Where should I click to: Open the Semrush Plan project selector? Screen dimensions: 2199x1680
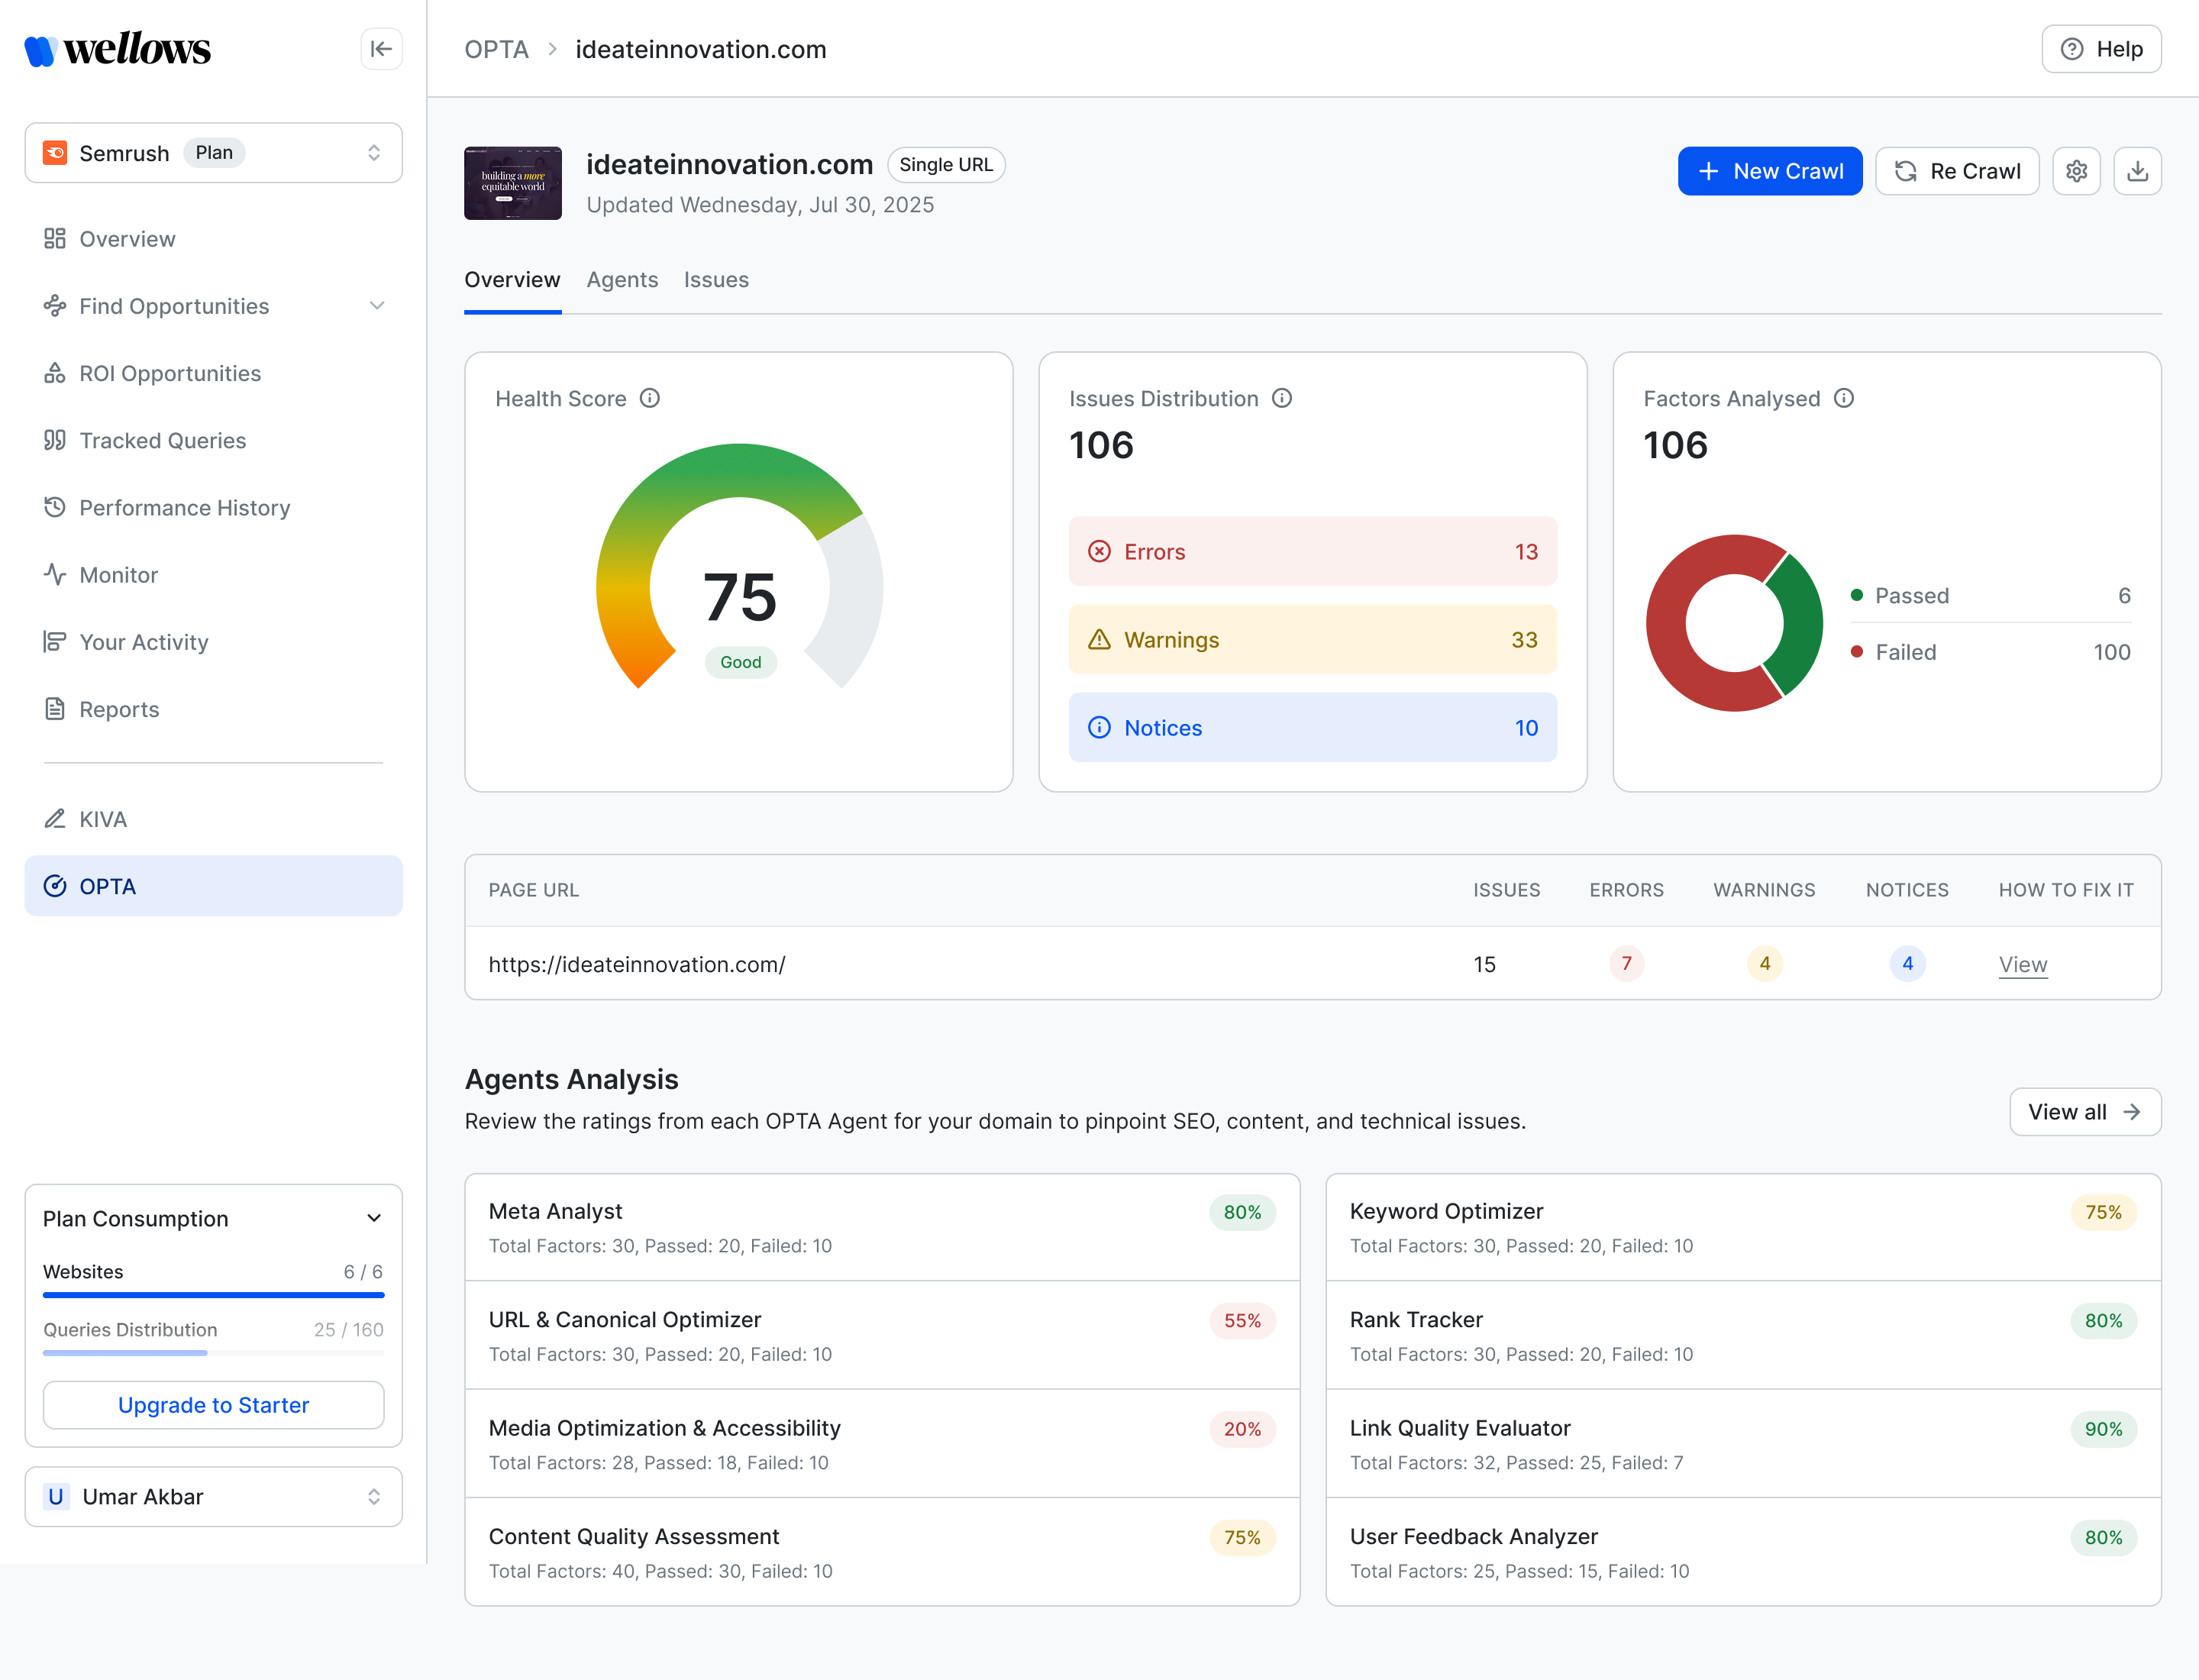tap(213, 153)
